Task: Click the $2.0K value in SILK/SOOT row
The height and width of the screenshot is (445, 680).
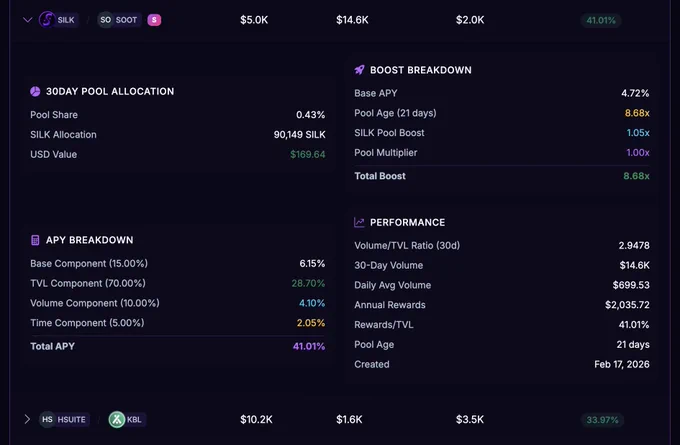Action: click(470, 20)
